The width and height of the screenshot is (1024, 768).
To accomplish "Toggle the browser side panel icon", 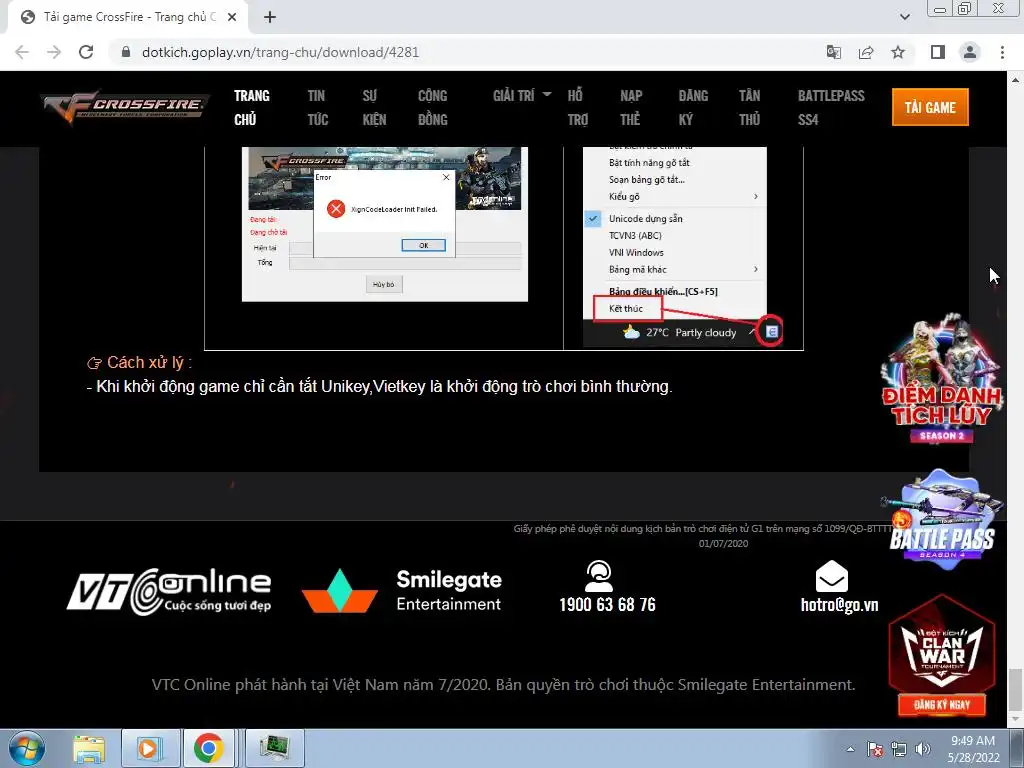I will coord(938,52).
